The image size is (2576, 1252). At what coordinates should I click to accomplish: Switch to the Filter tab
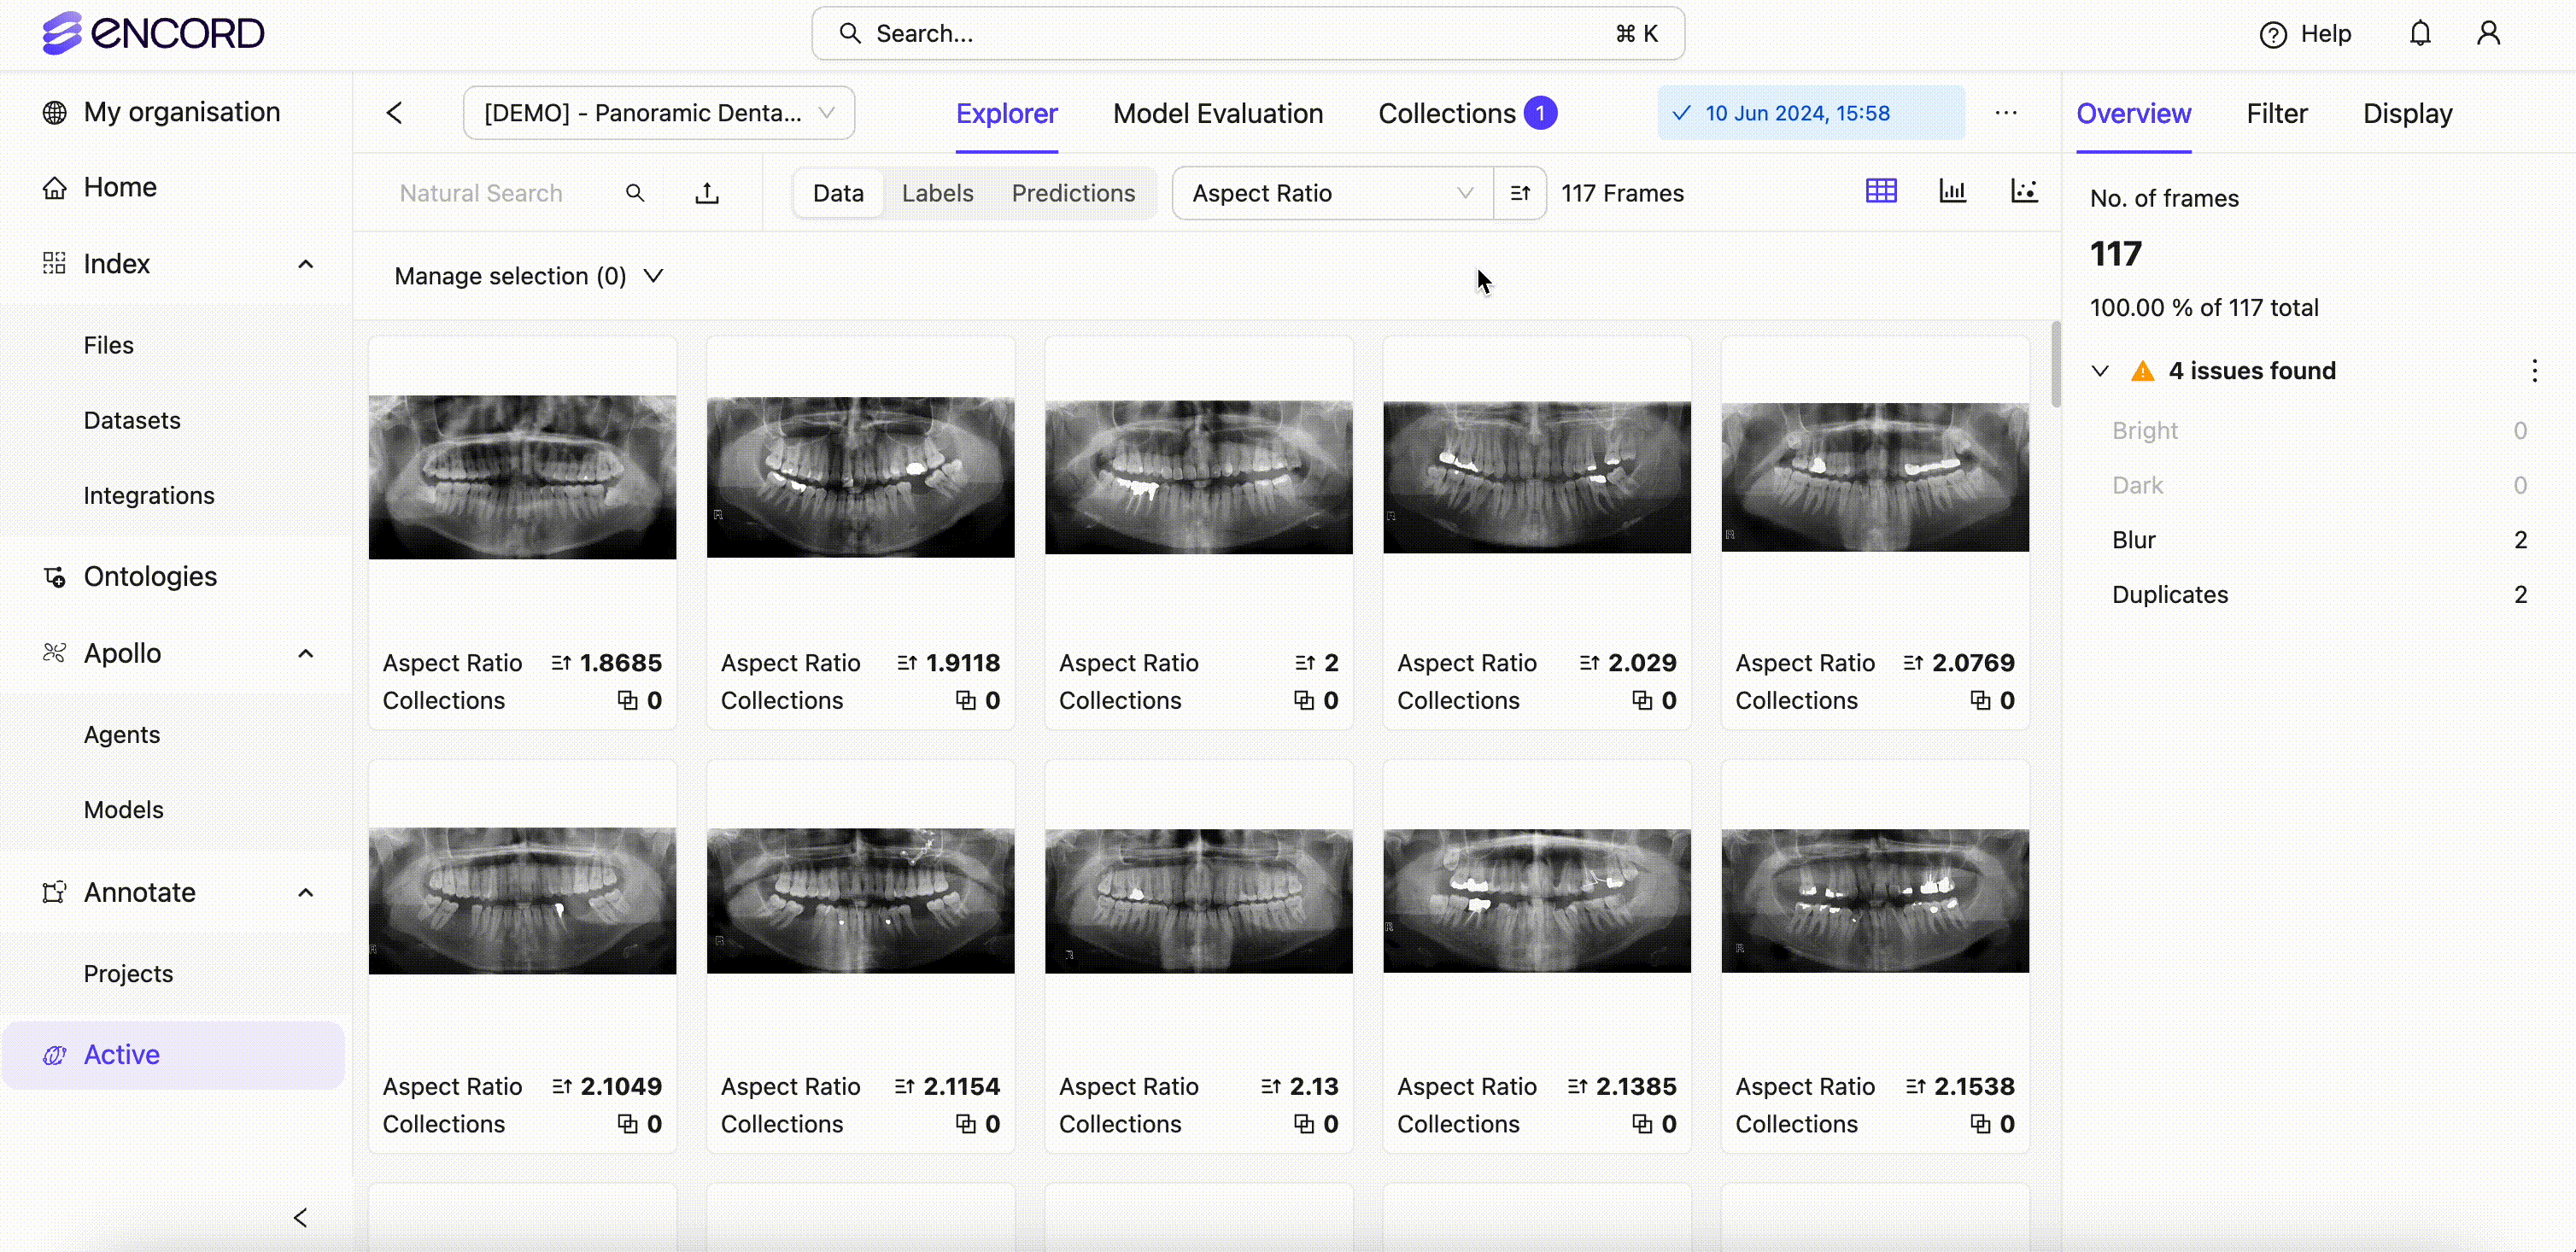2276,113
